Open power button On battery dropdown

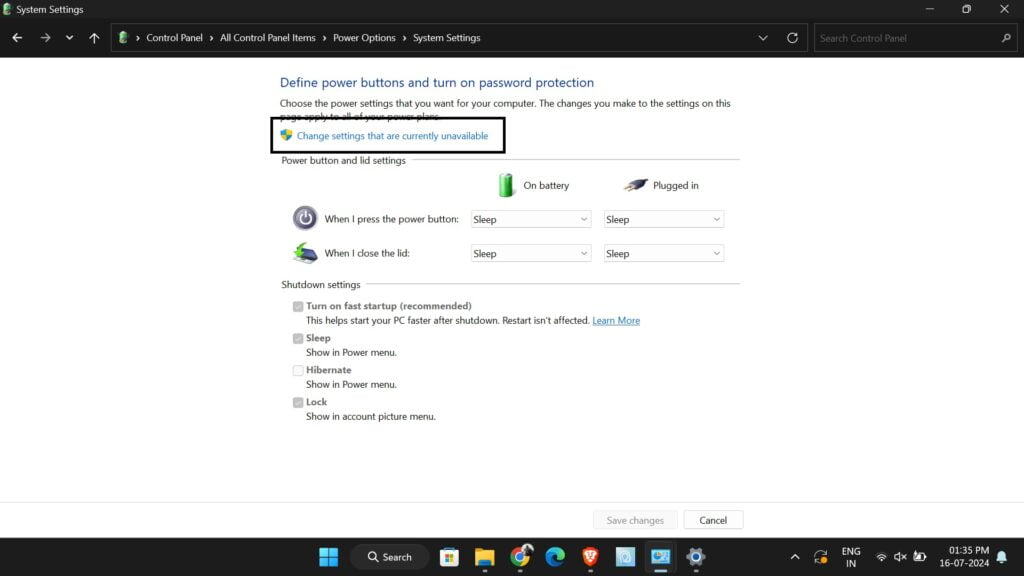531,219
